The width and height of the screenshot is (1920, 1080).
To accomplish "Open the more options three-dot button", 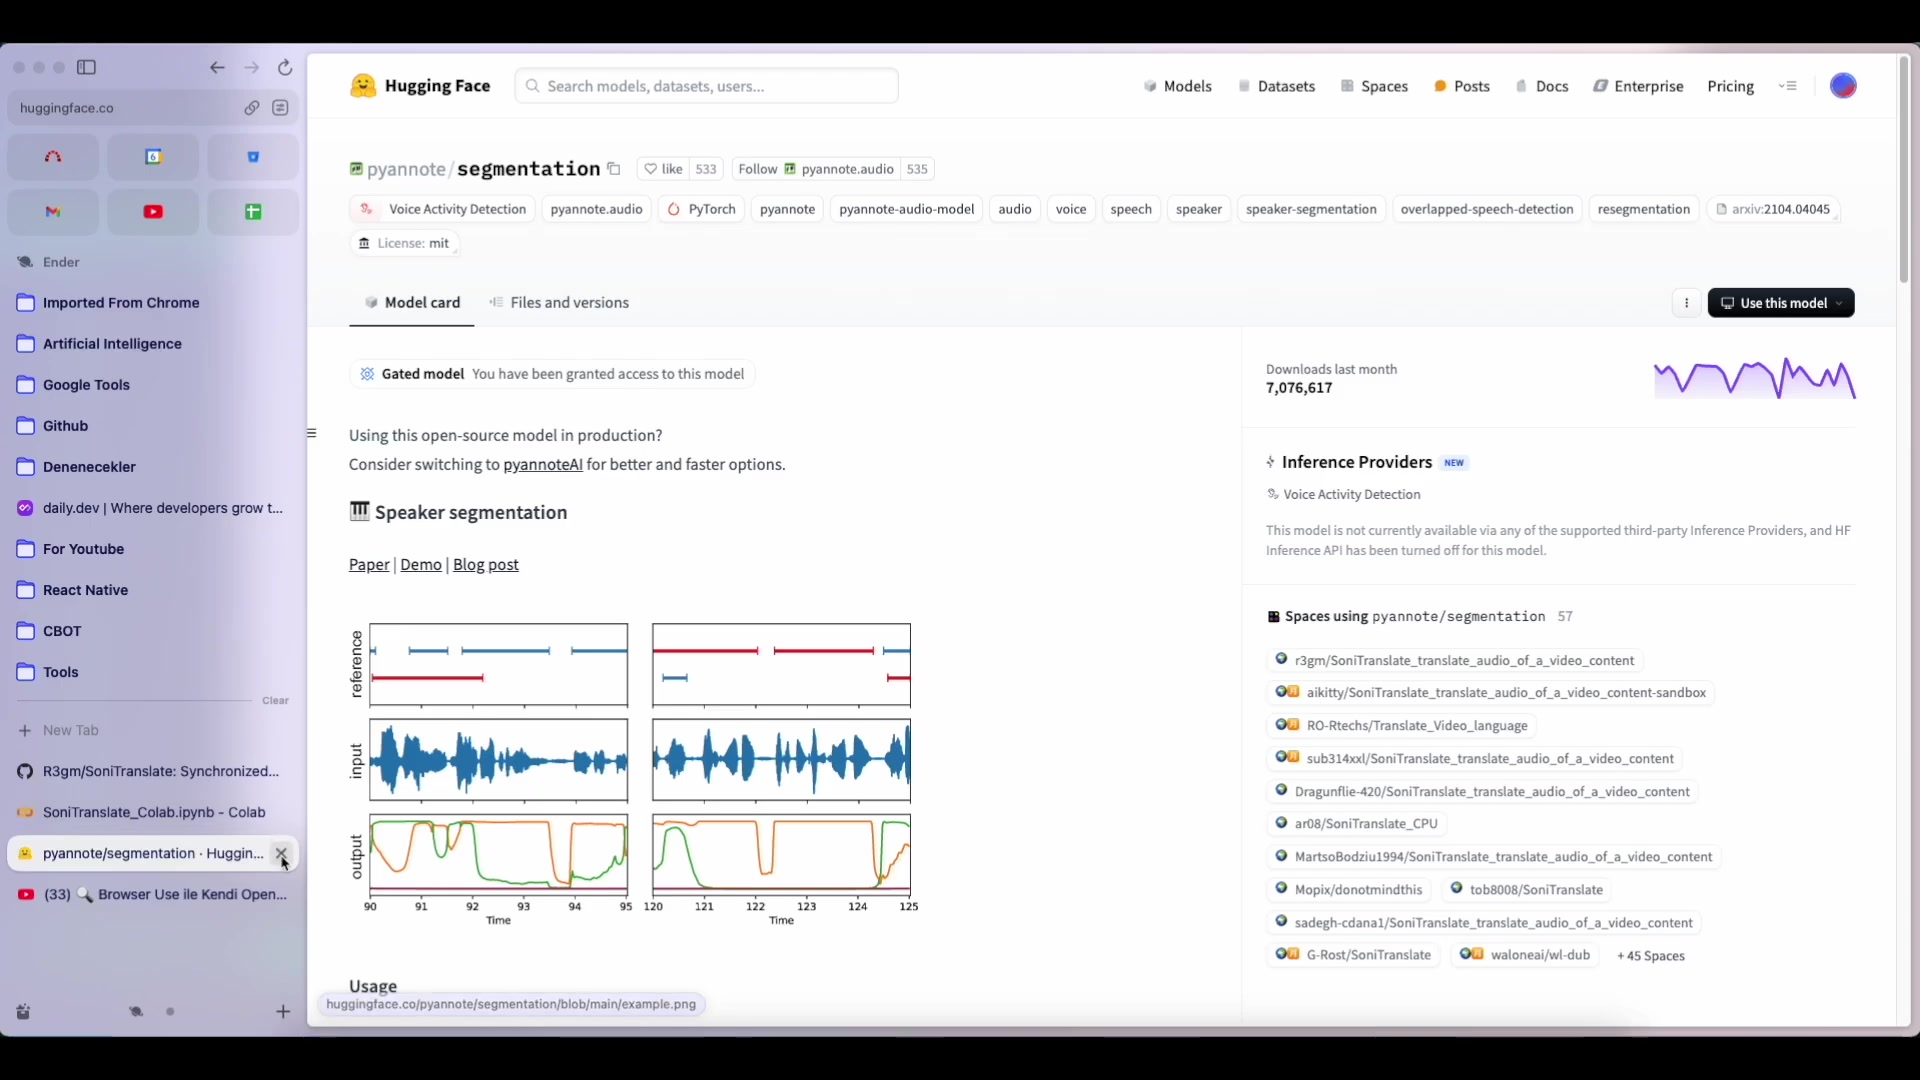I will coord(1686,303).
